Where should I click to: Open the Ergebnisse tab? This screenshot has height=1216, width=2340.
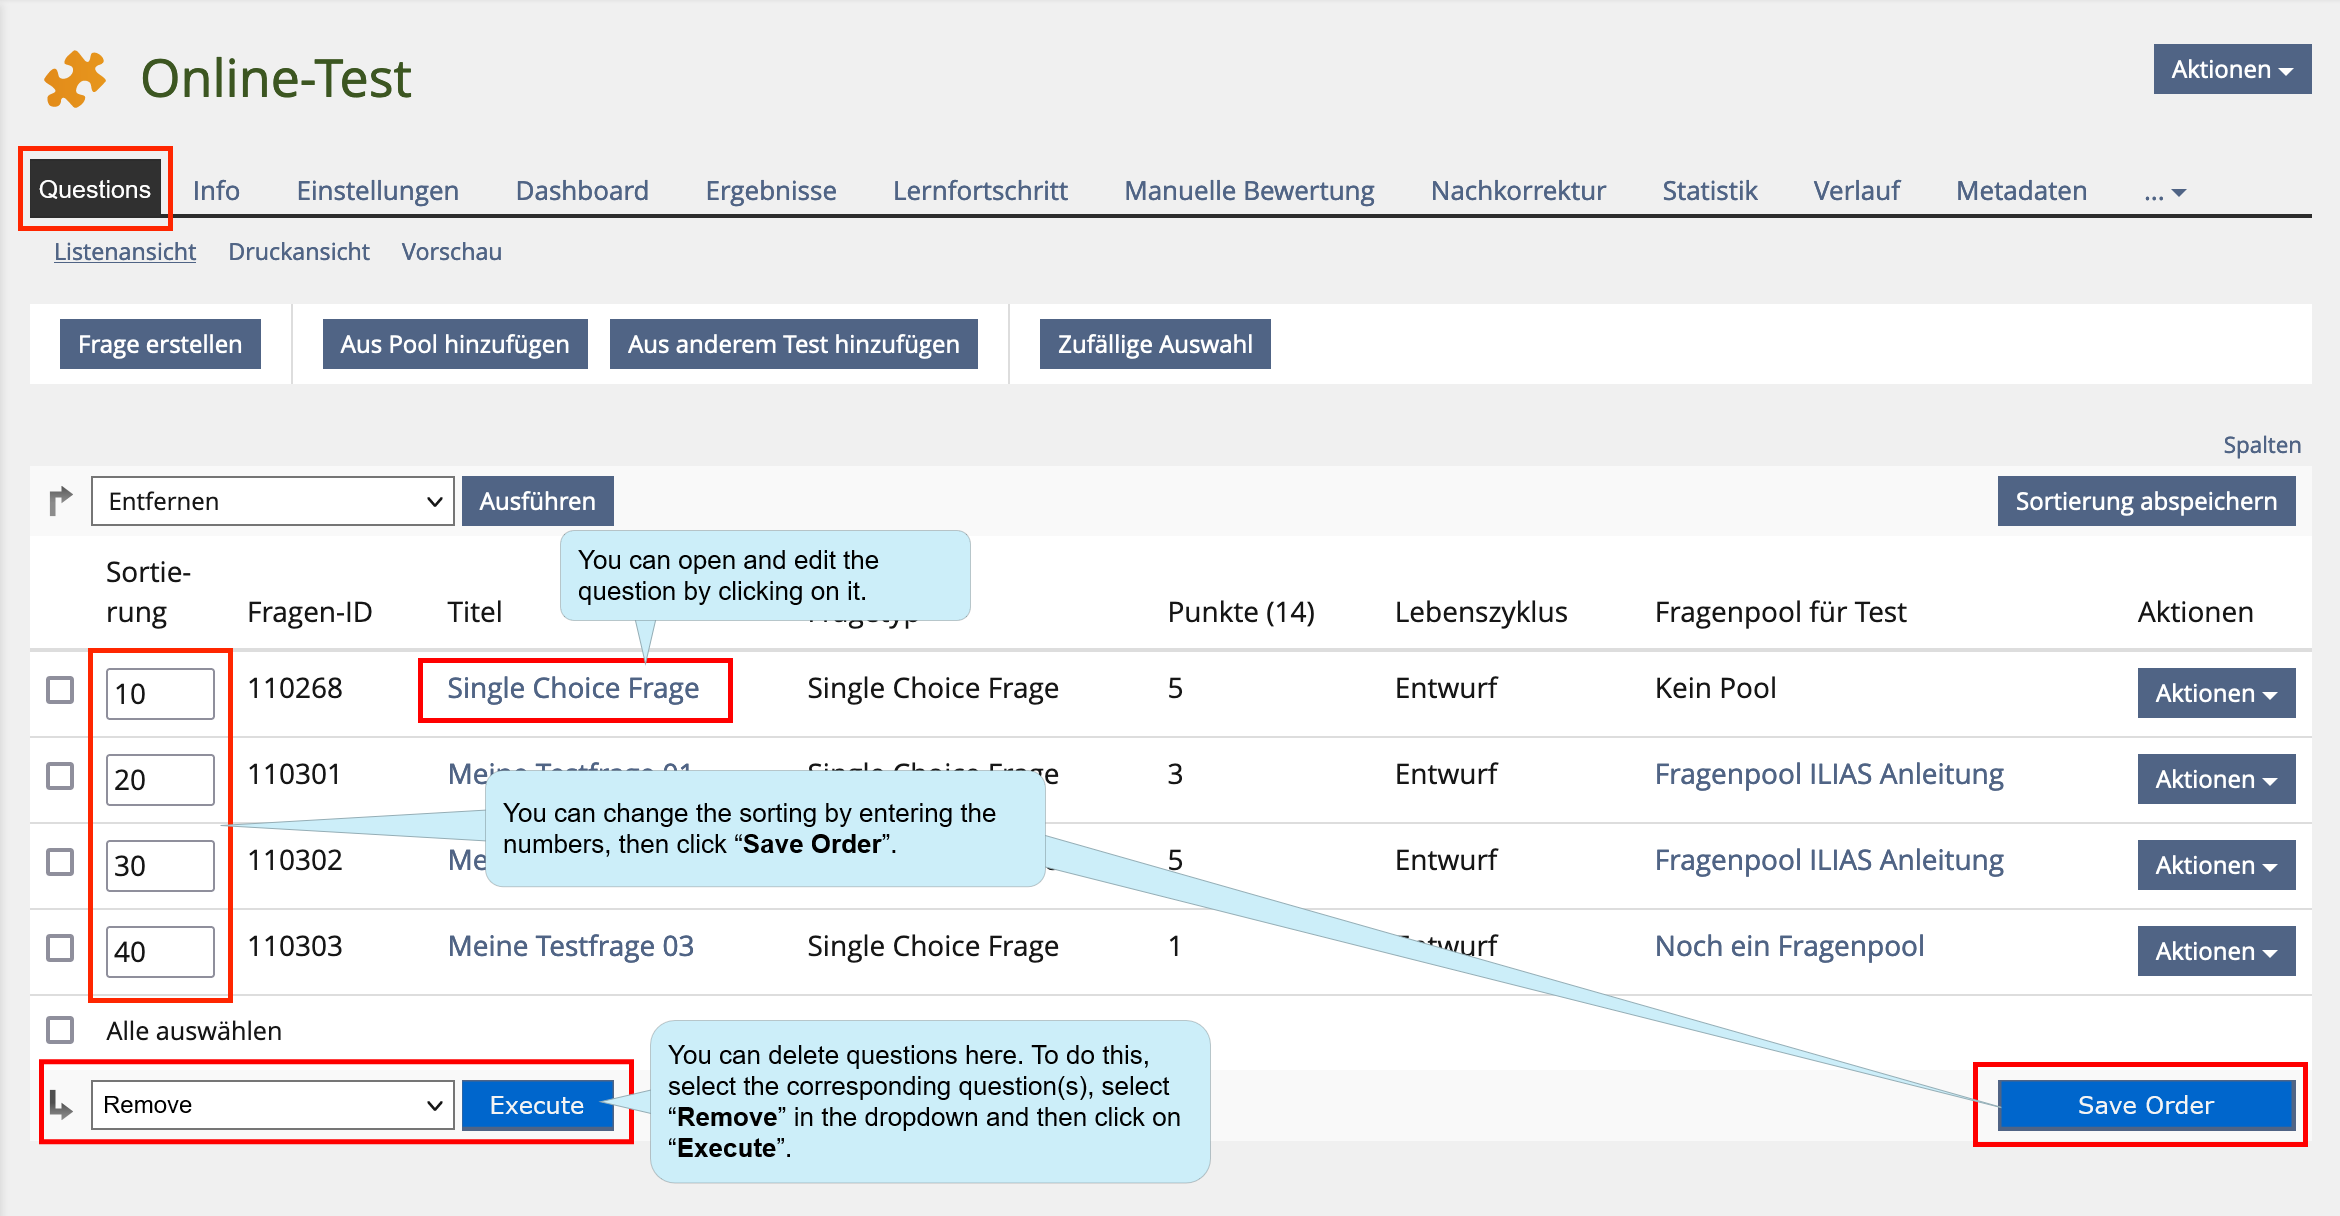click(x=771, y=190)
